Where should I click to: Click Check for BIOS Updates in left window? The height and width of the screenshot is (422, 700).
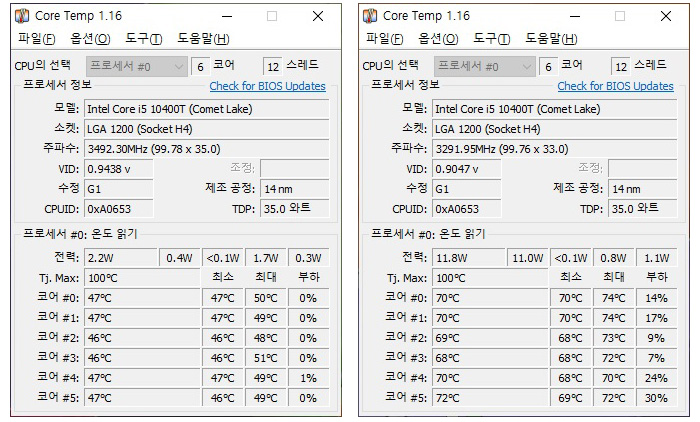click(x=267, y=86)
